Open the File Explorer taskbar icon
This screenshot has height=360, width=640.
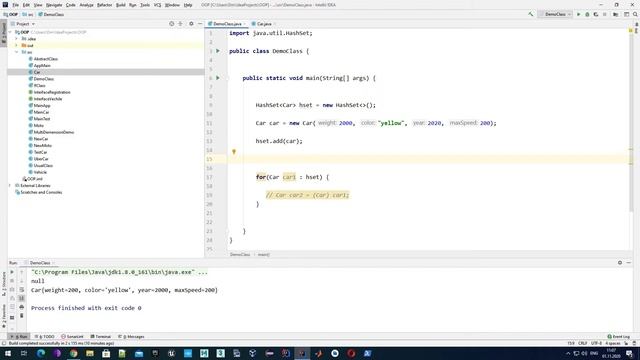[90, 353]
